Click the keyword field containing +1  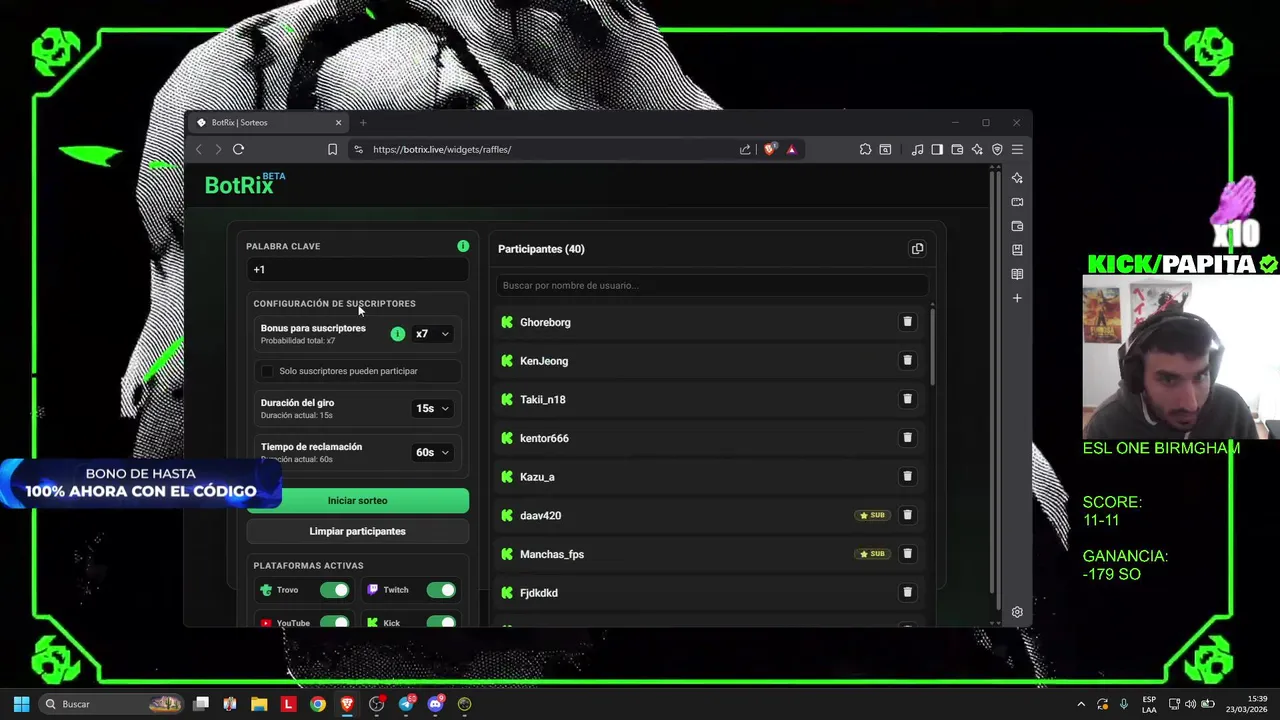pos(357,269)
